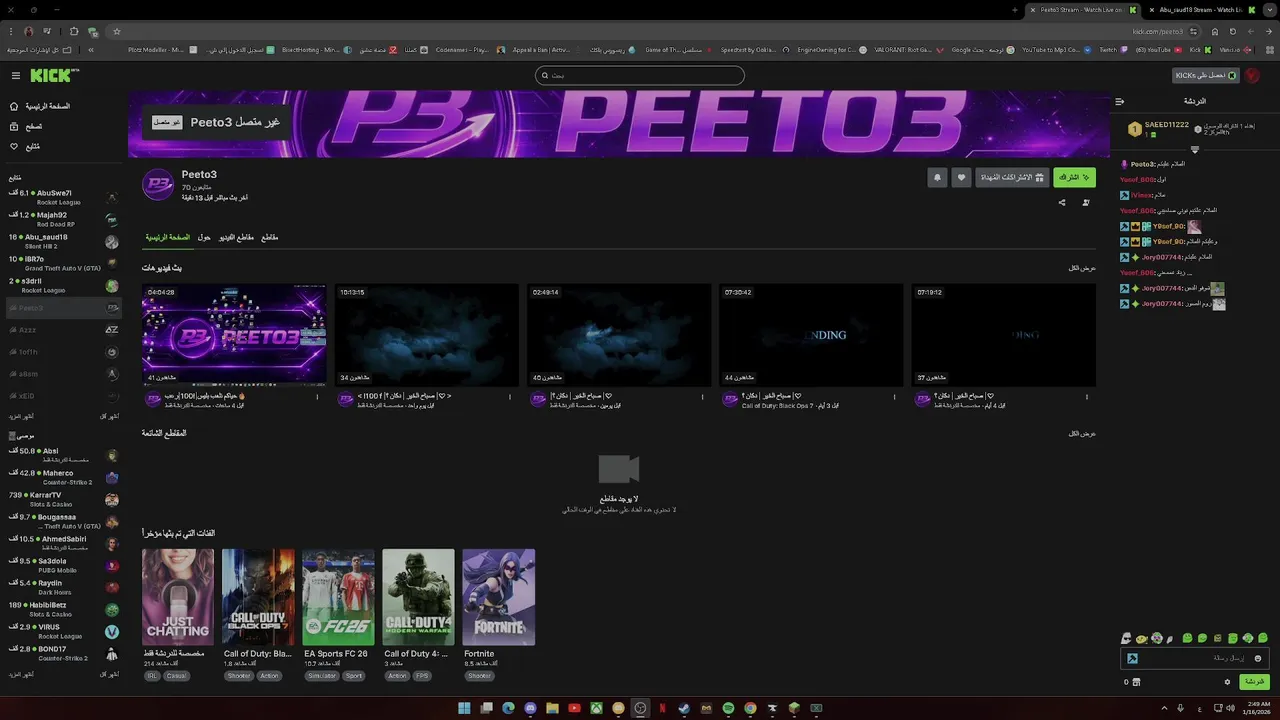Image resolution: width=1280 pixels, height=720 pixels.
Task: Focus the Kick search box
Action: click(x=640, y=75)
